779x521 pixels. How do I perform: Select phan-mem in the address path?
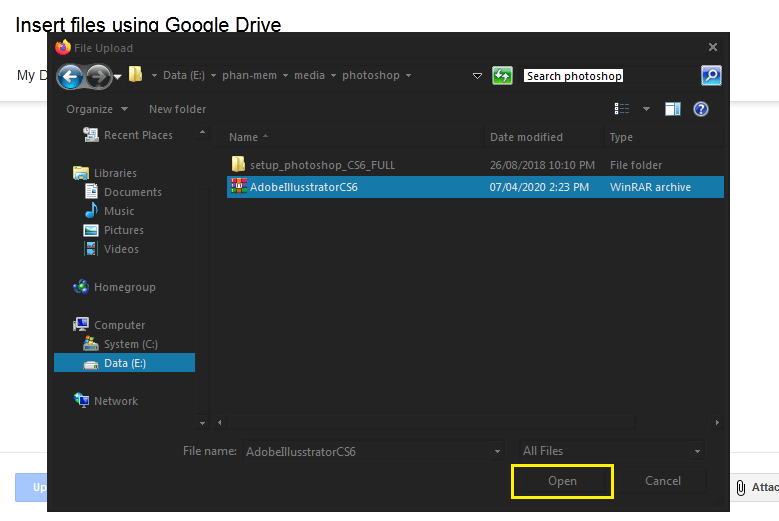coord(249,75)
